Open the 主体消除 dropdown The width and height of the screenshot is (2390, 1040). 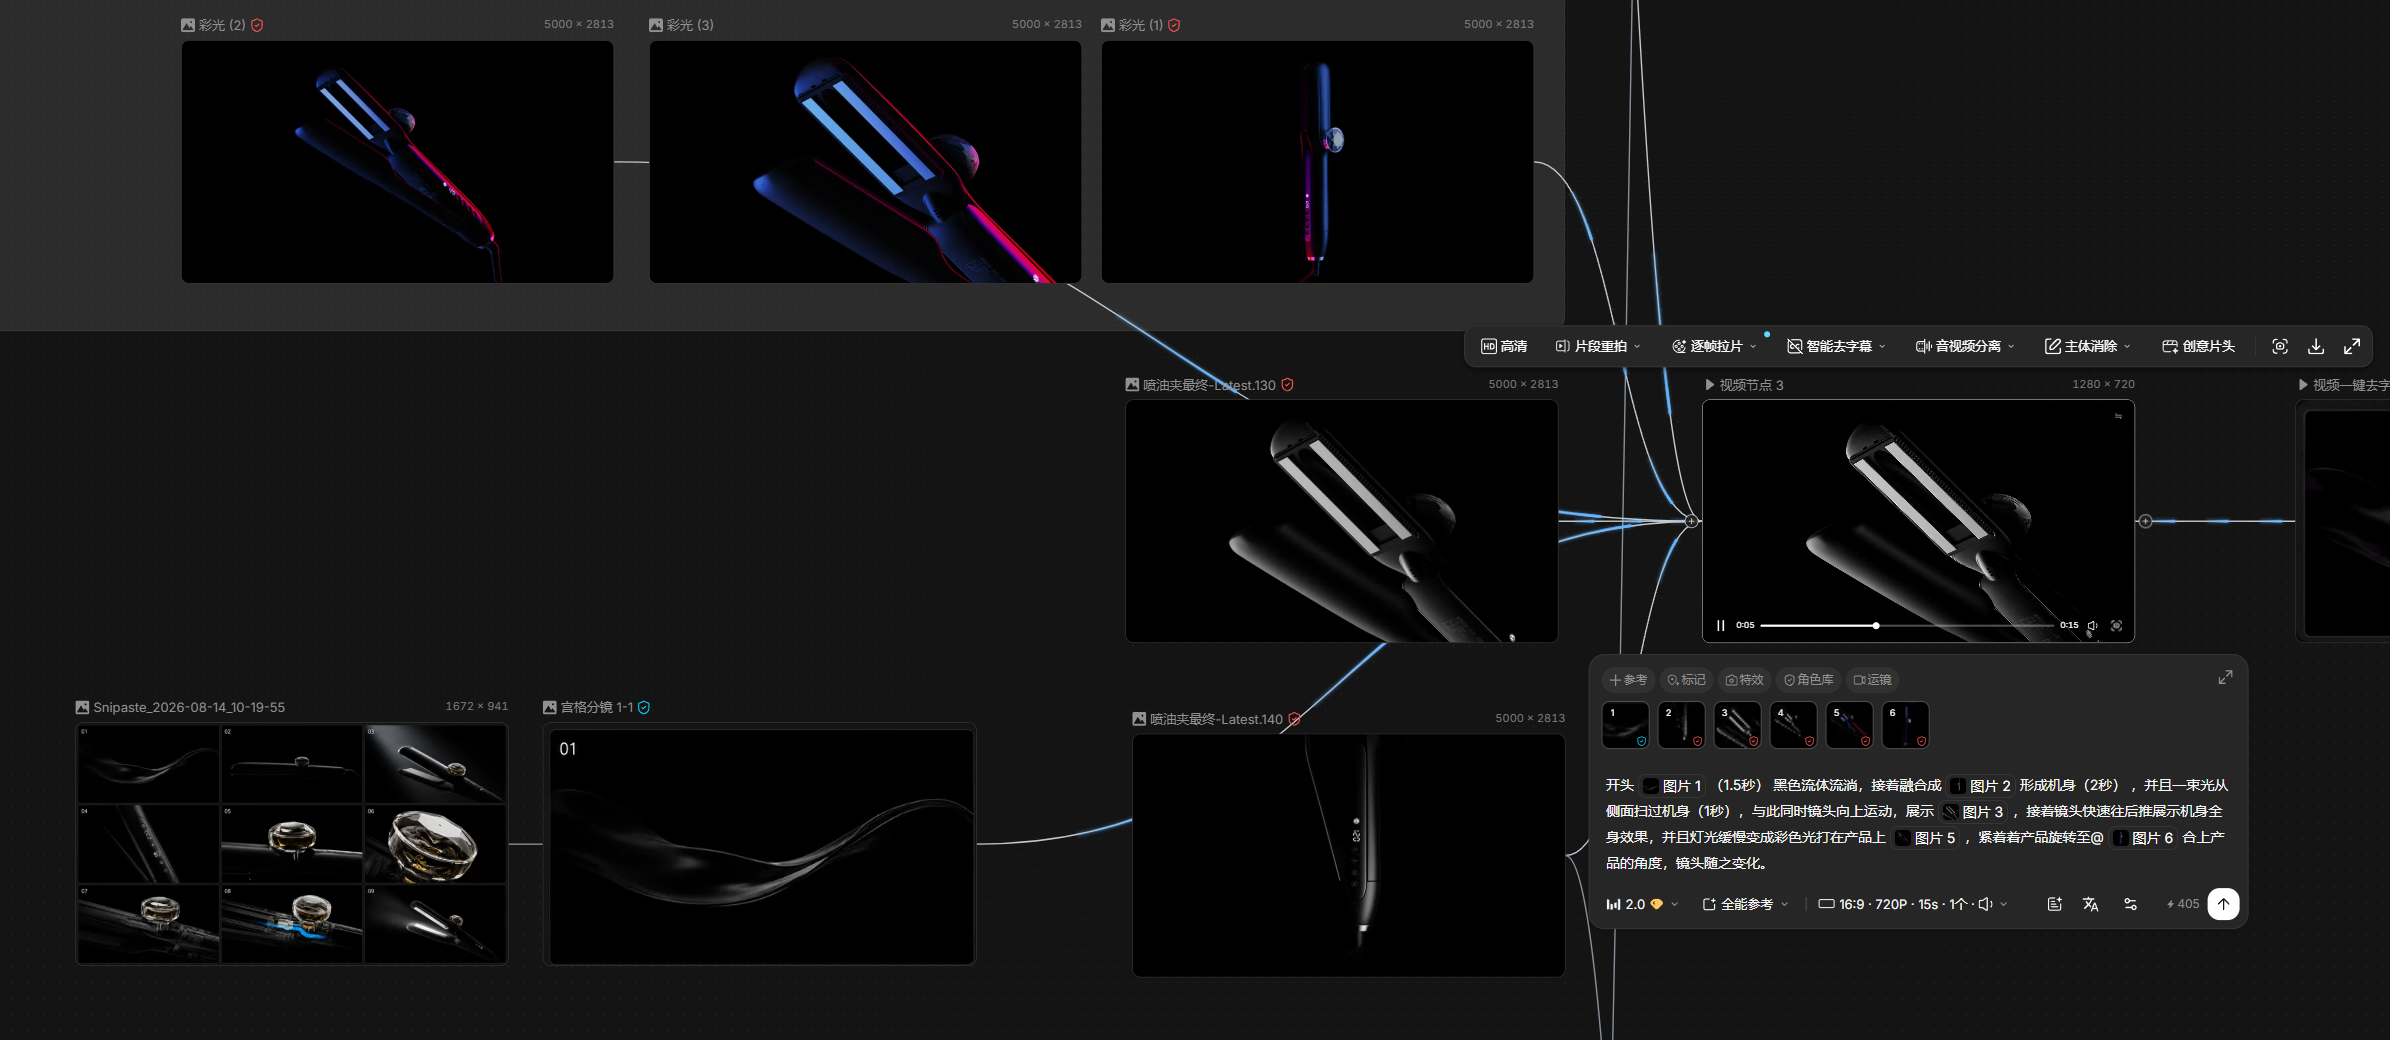pyautogui.click(x=2088, y=346)
